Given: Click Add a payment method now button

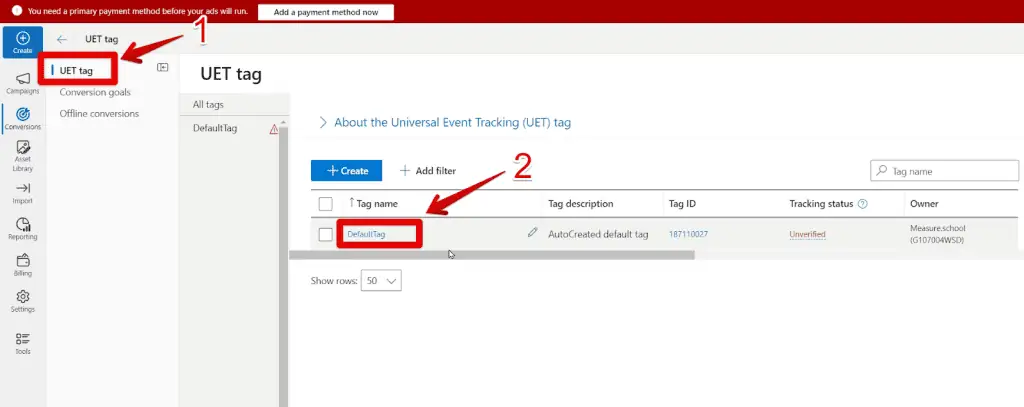Looking at the screenshot, I should 326,12.
